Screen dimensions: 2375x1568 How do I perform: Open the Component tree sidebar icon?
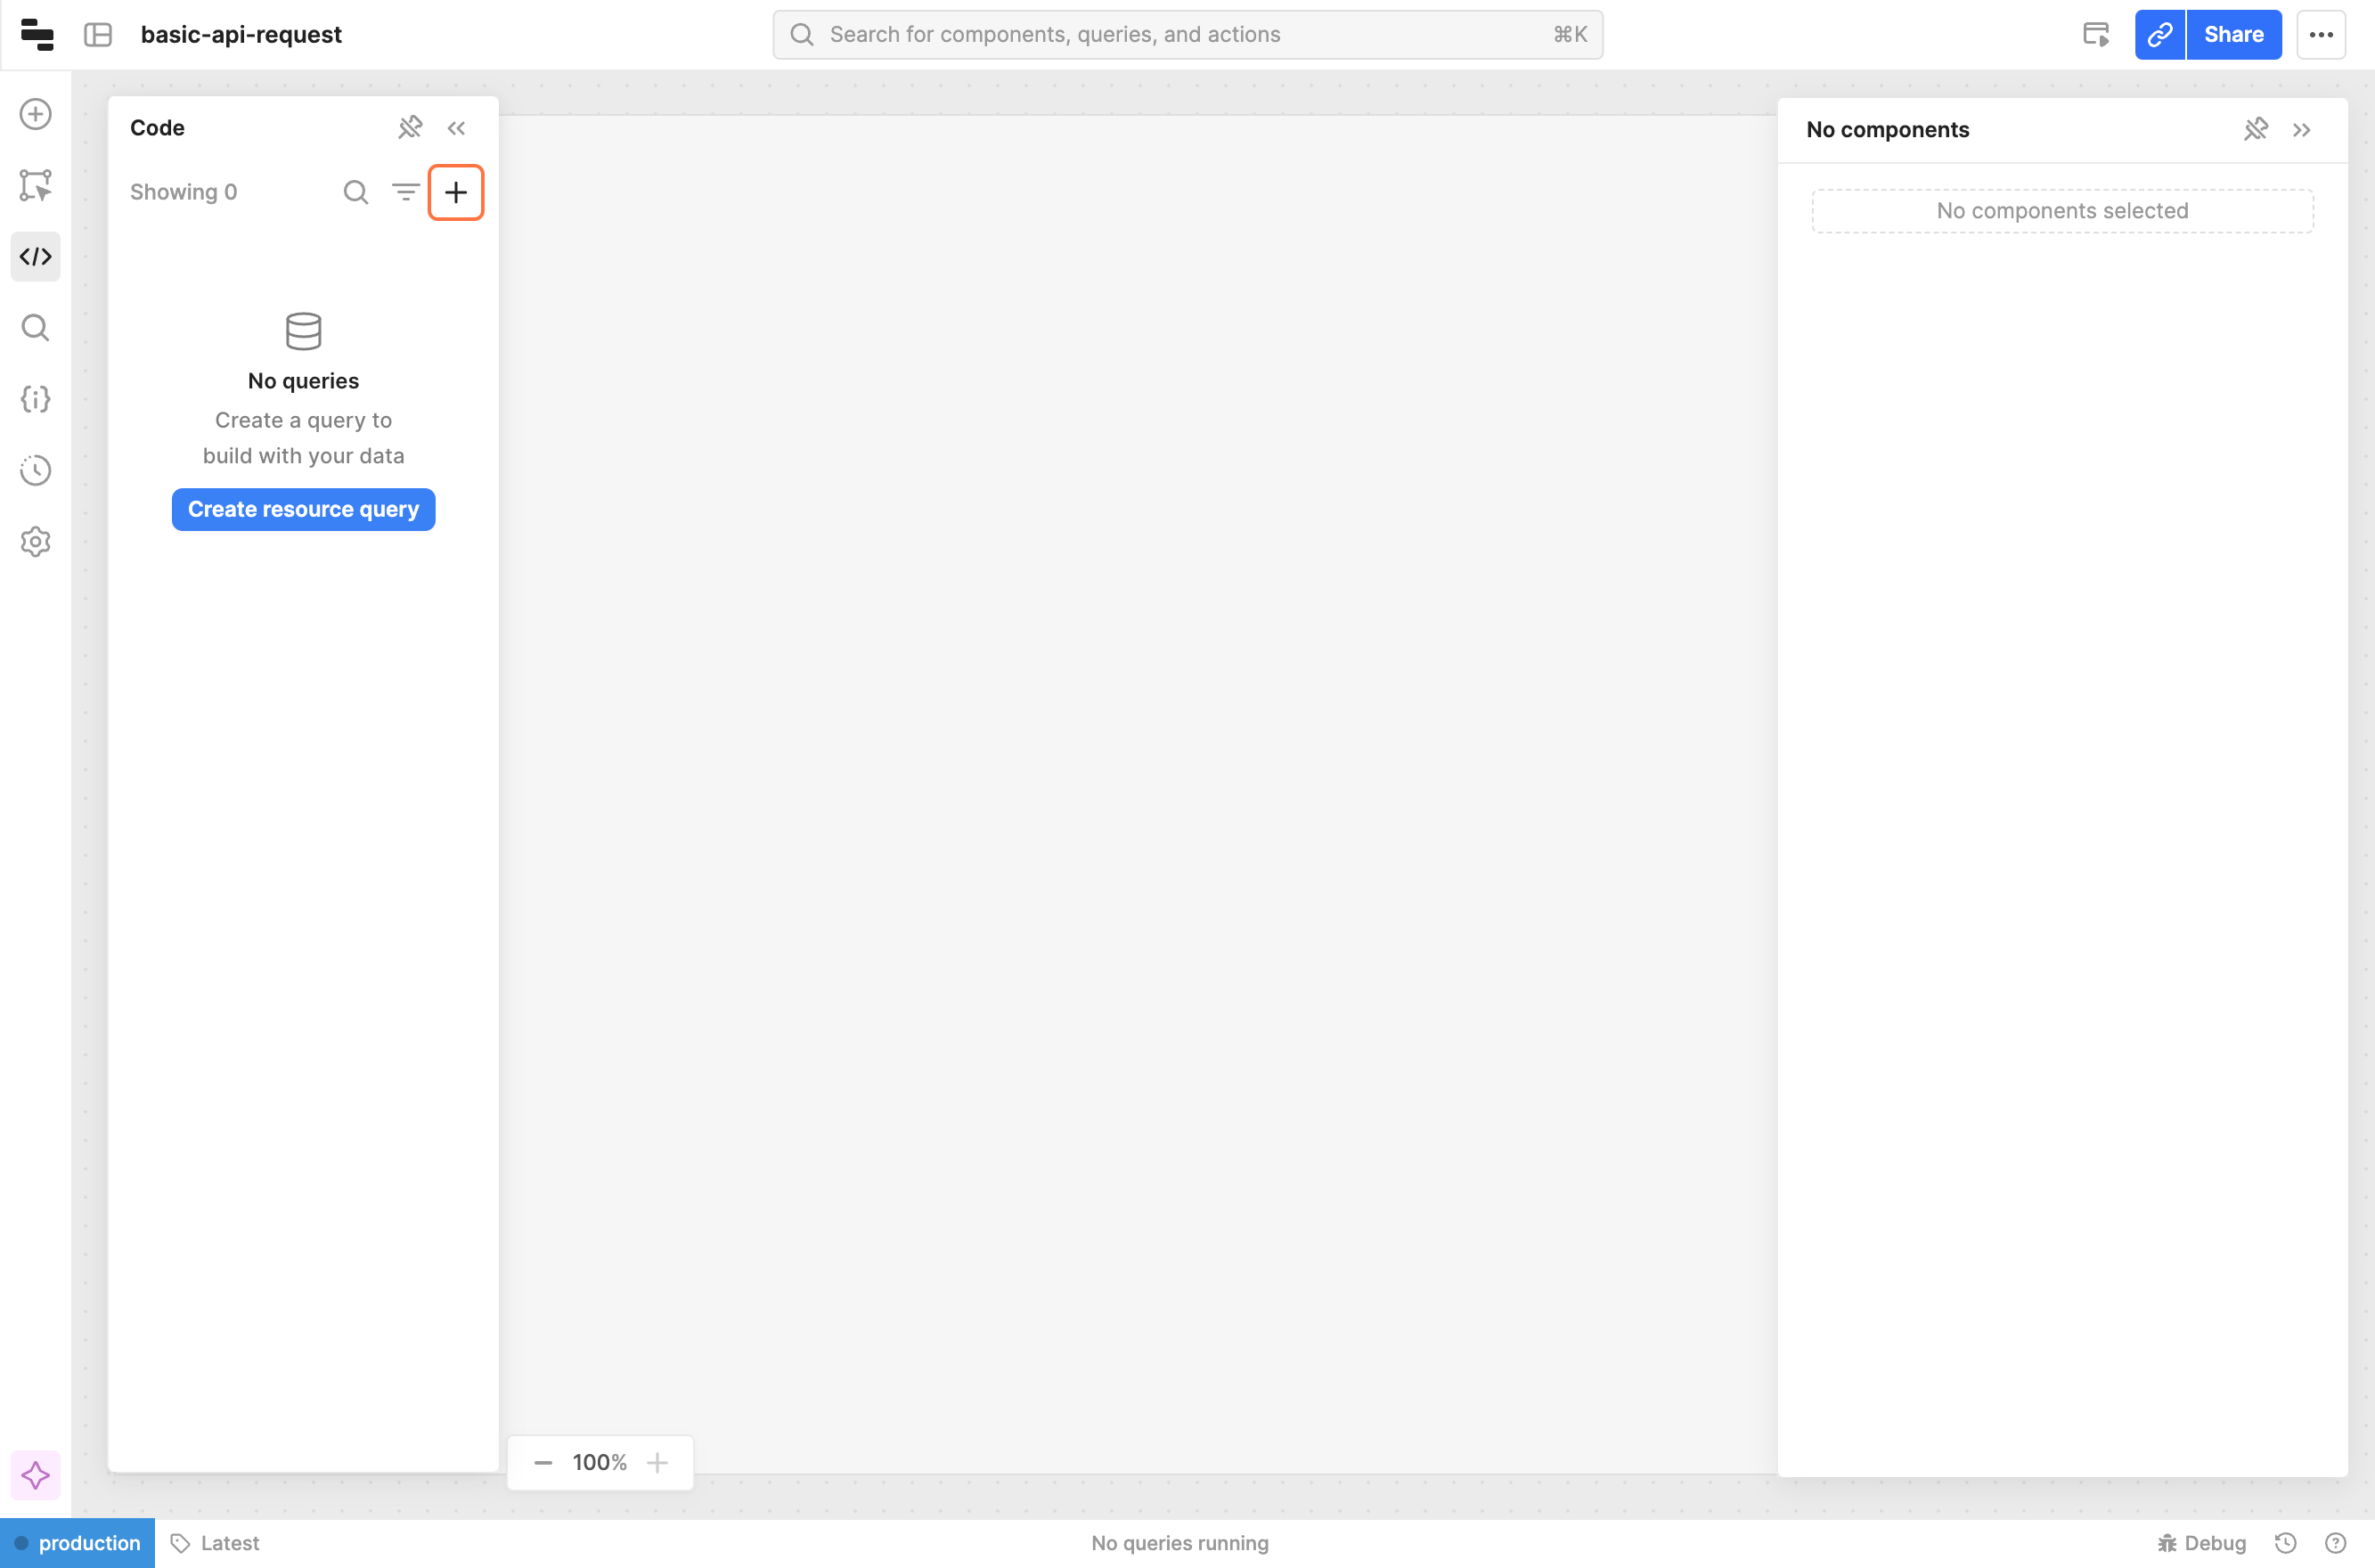point(36,185)
